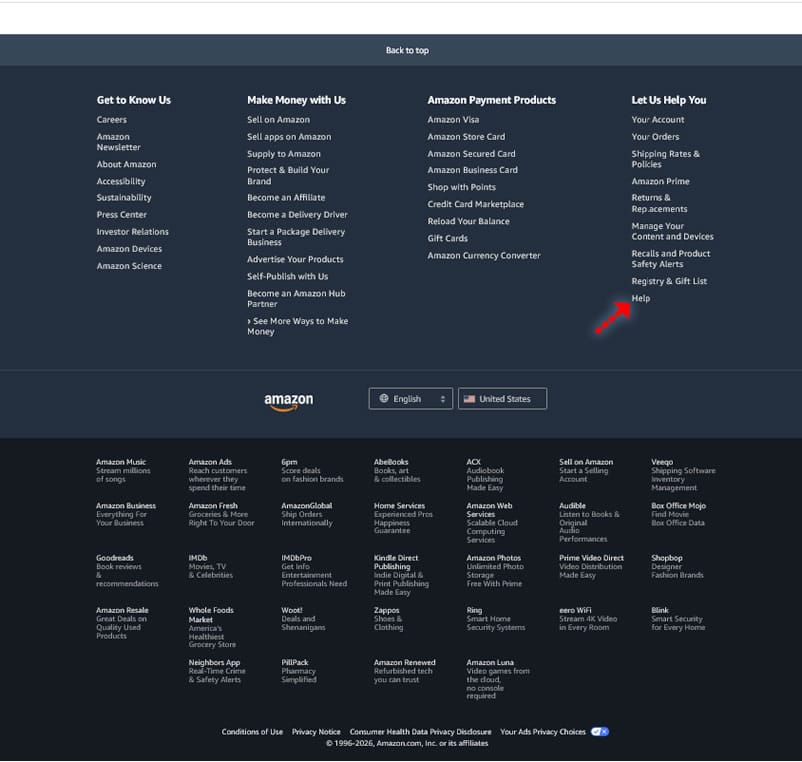The image size is (802, 762).
Task: Open the Ring smart home link
Action: click(x=495, y=619)
